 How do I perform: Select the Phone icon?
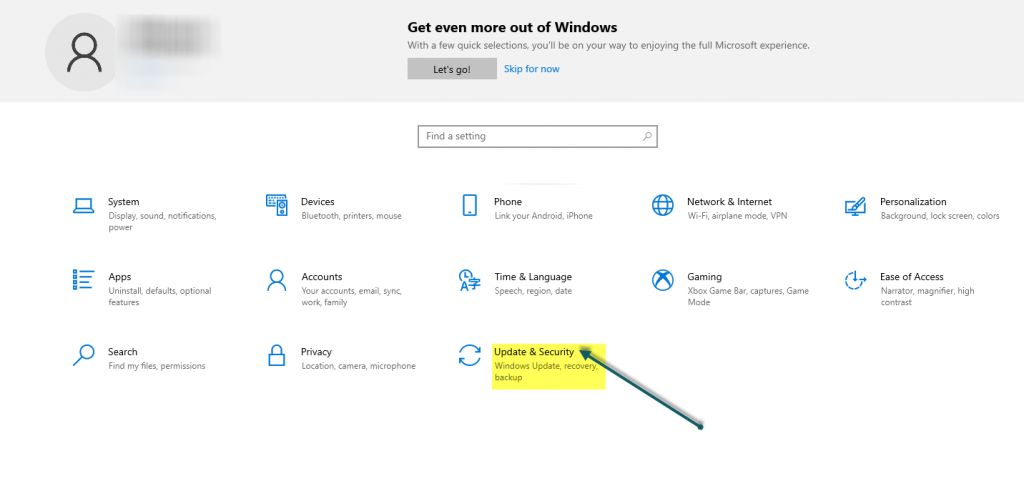[x=470, y=205]
